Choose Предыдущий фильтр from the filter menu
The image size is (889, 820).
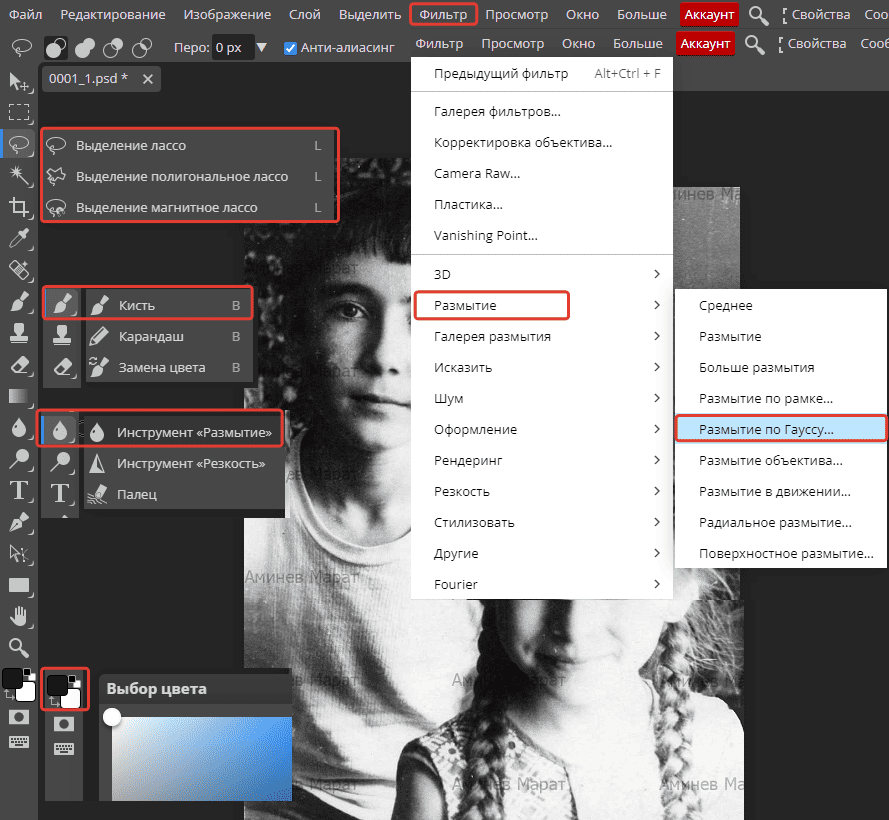541,74
